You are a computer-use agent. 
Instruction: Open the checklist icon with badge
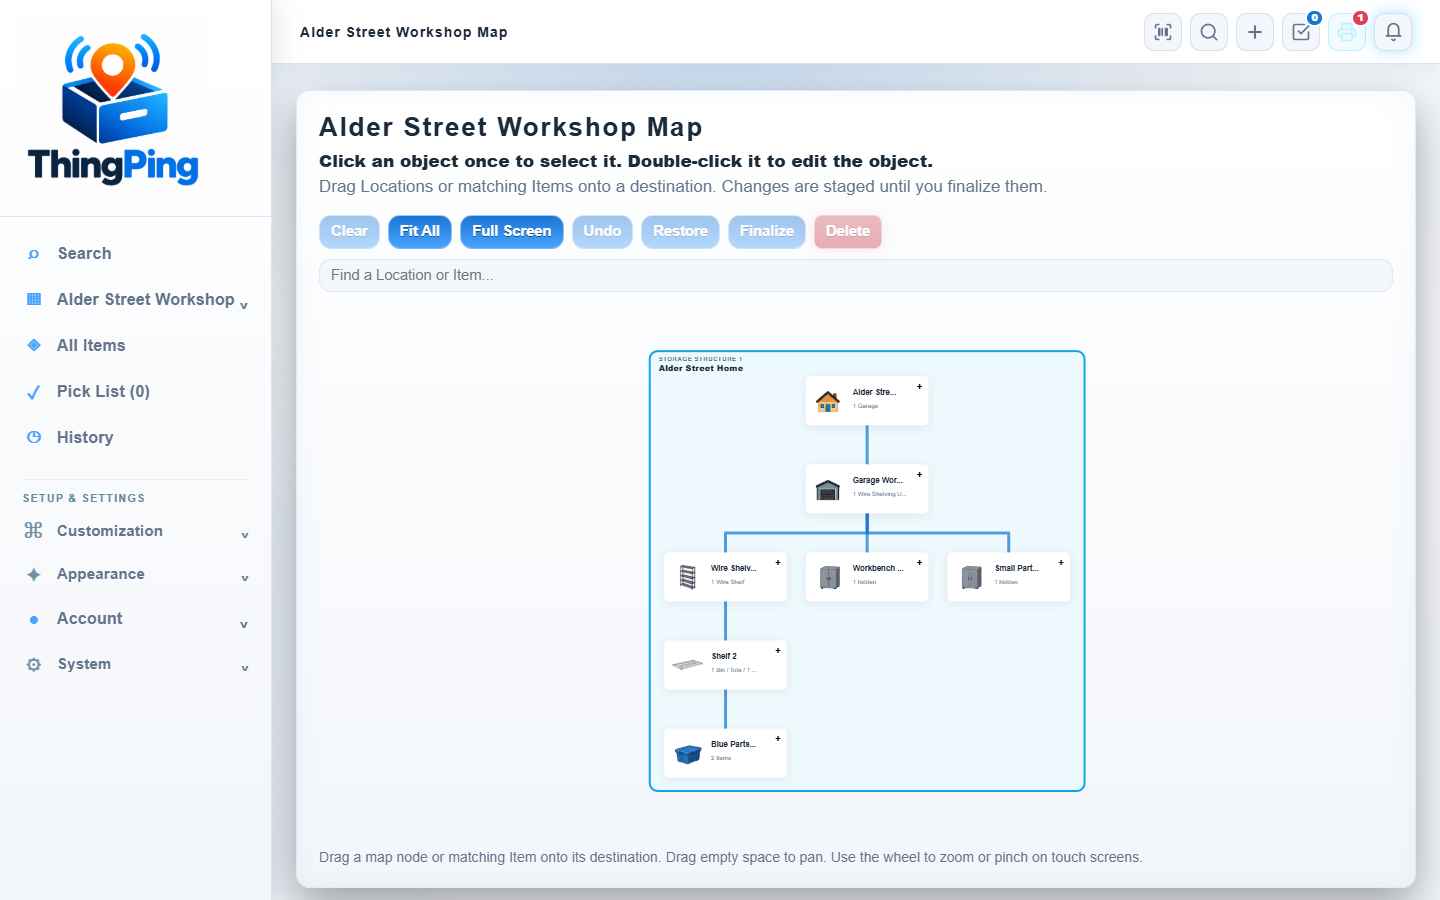(x=1301, y=32)
